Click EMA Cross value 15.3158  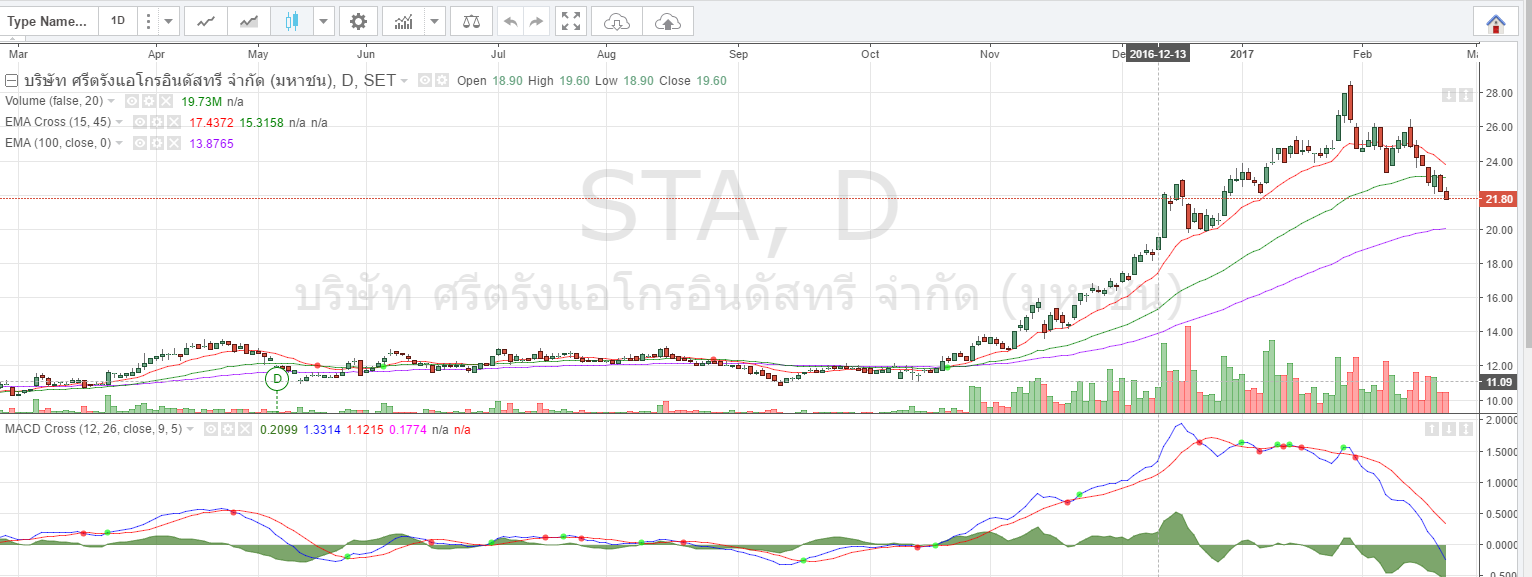[262, 122]
